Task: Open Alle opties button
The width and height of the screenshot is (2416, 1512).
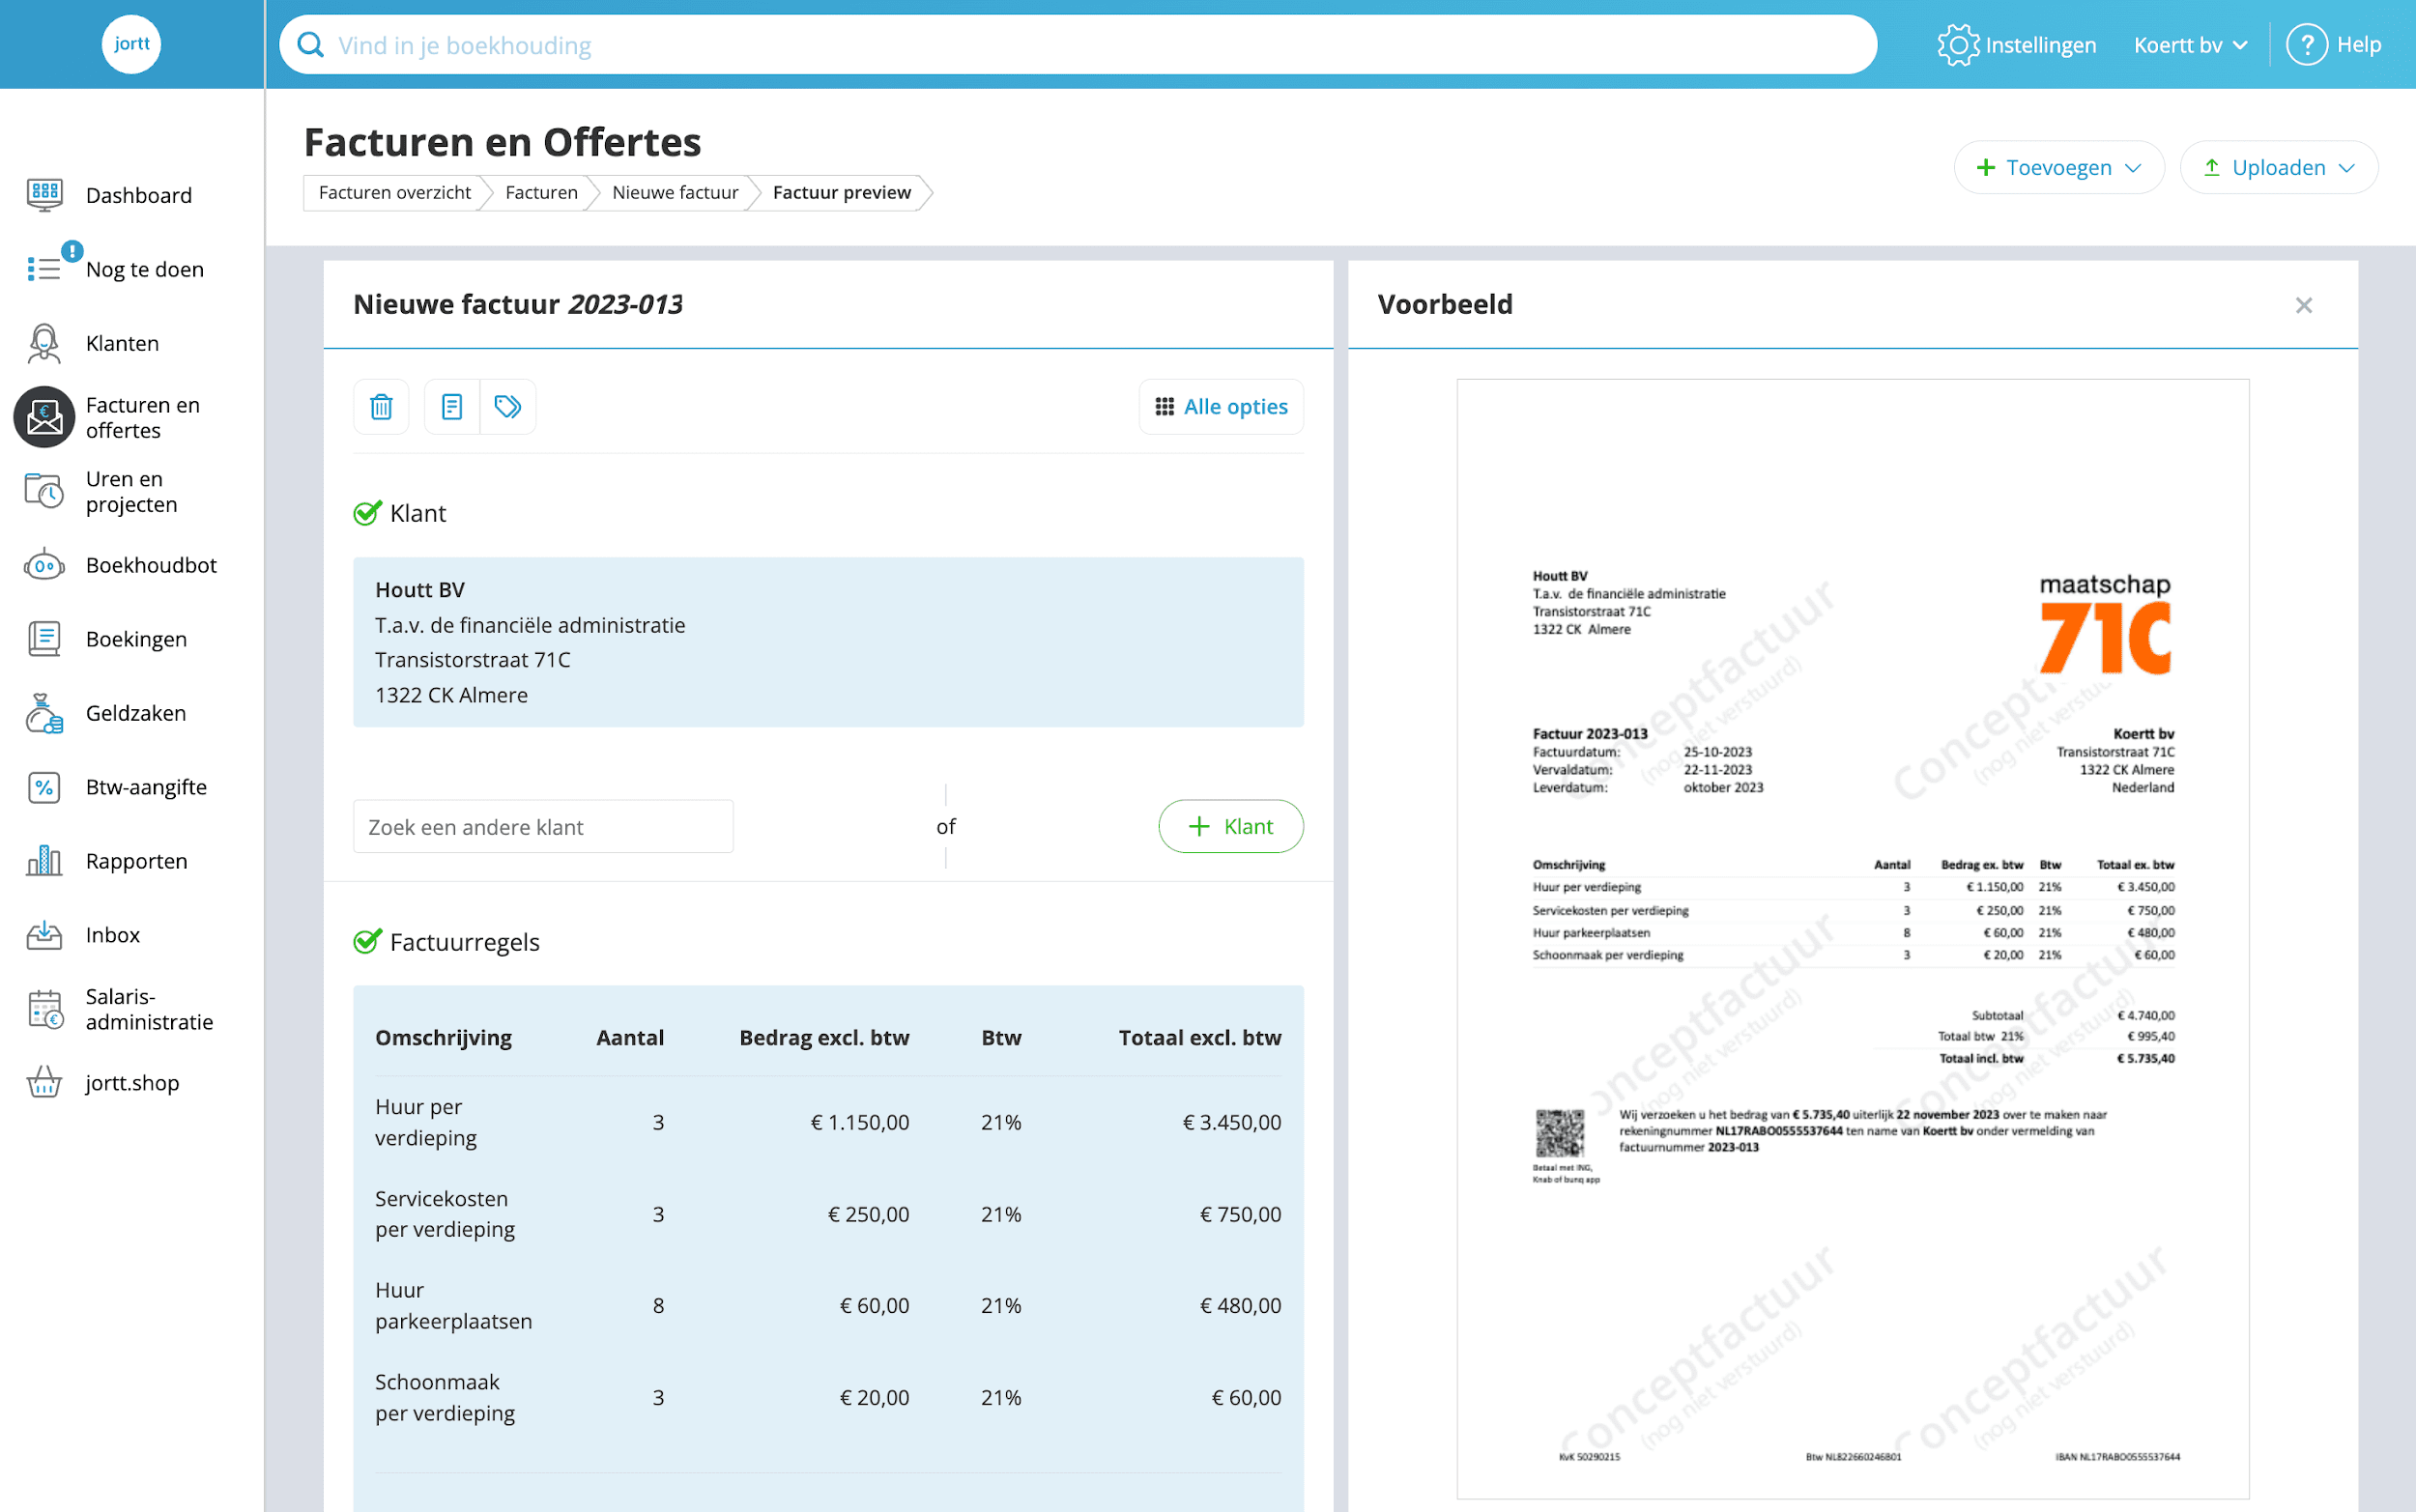Action: (x=1221, y=407)
